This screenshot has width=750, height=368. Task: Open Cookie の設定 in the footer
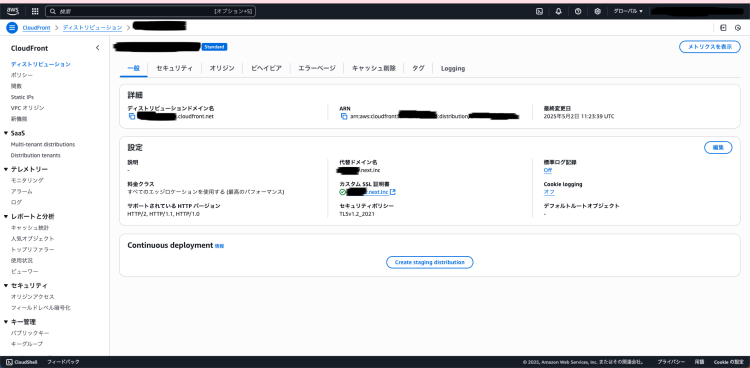728,362
